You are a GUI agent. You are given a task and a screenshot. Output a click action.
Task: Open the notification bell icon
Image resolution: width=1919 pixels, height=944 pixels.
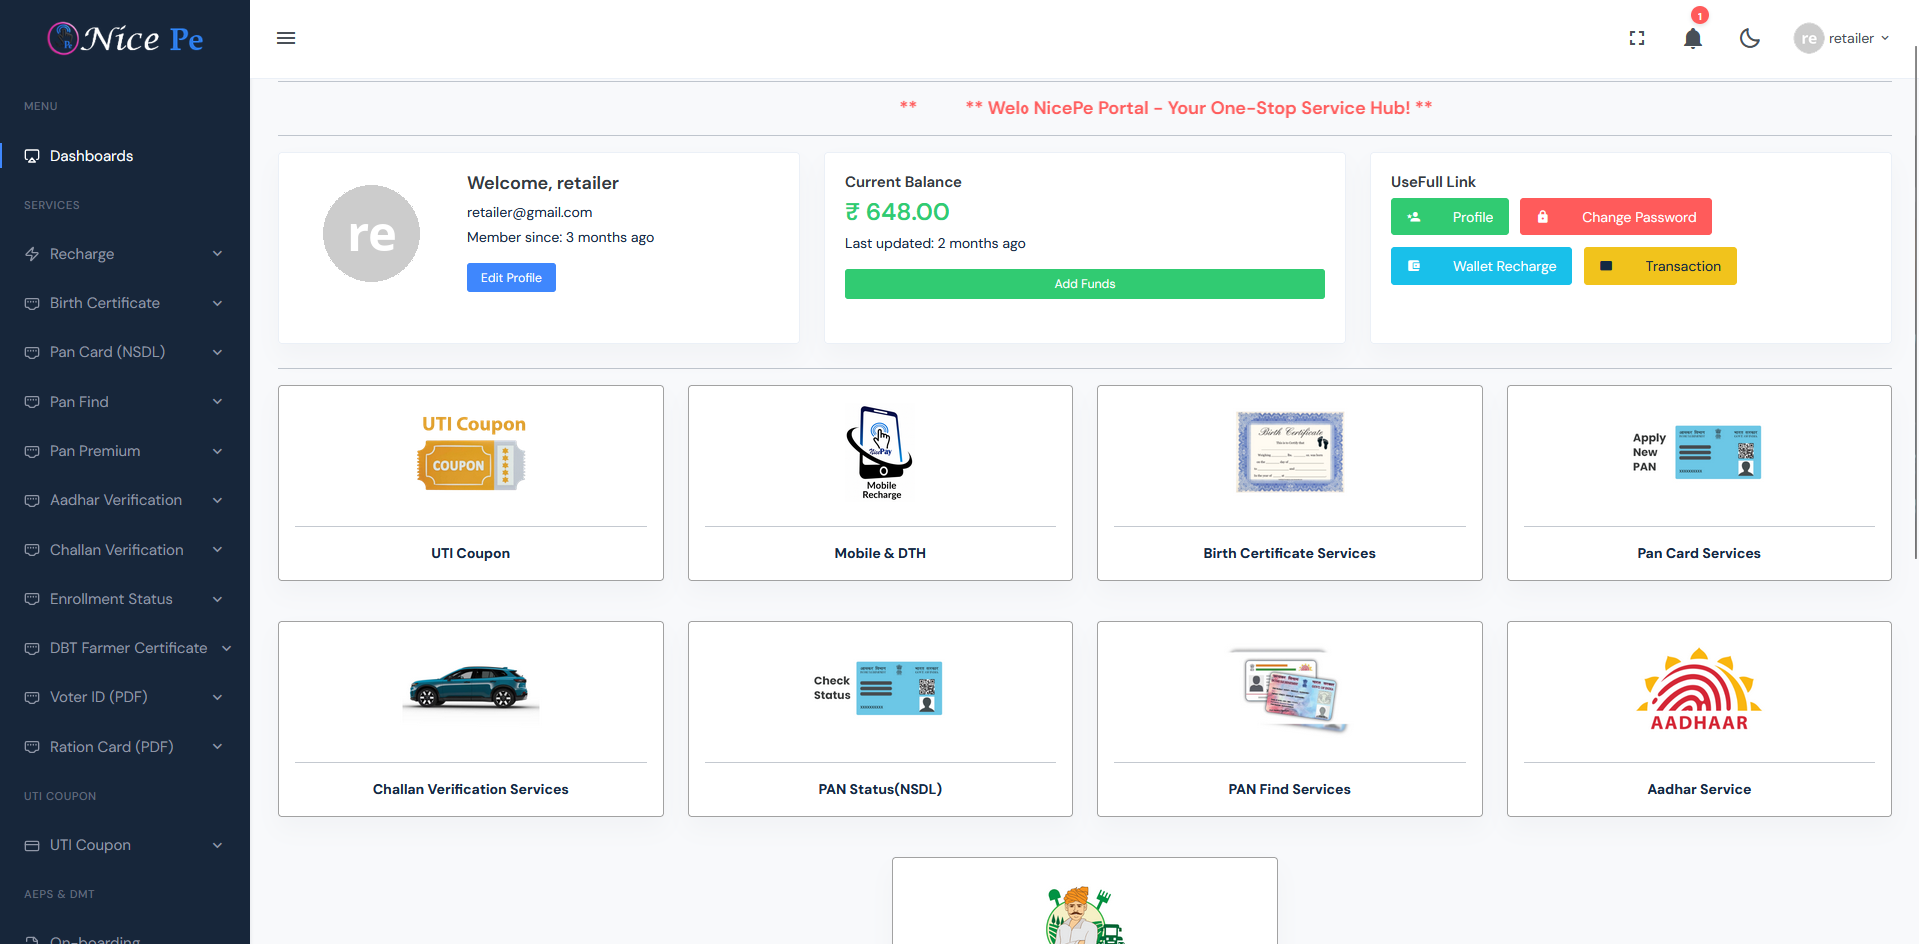point(1693,39)
